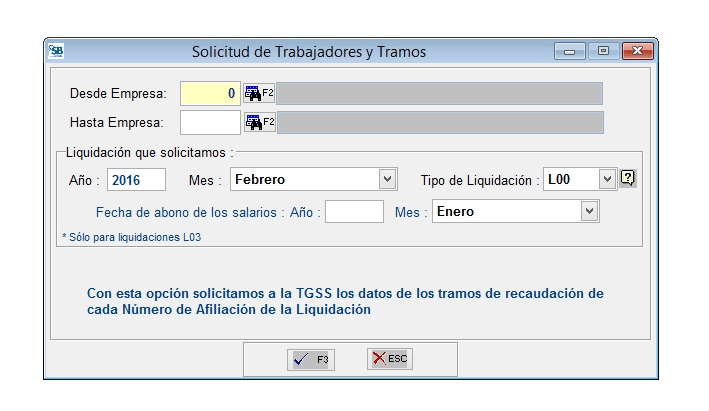Click the SB application icon in title bar
This screenshot has width=709, height=411.
click(57, 51)
